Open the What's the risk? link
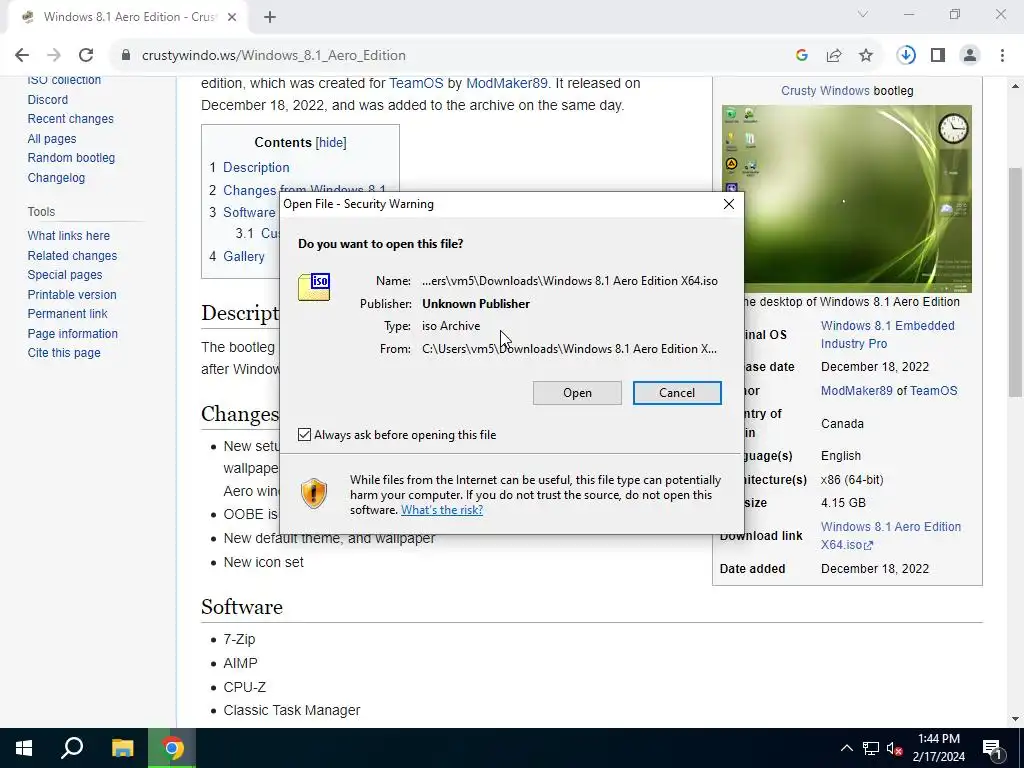Image resolution: width=1024 pixels, height=768 pixels. (x=442, y=510)
